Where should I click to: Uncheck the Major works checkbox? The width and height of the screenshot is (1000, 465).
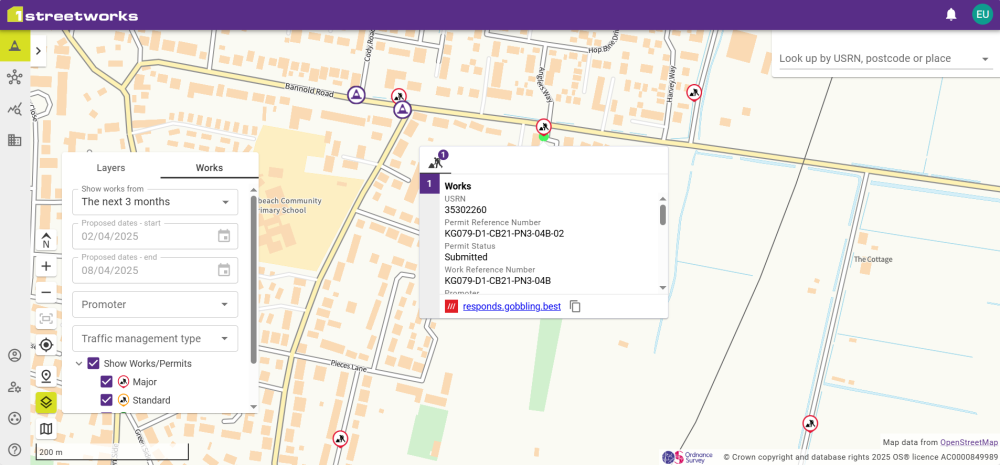(107, 382)
